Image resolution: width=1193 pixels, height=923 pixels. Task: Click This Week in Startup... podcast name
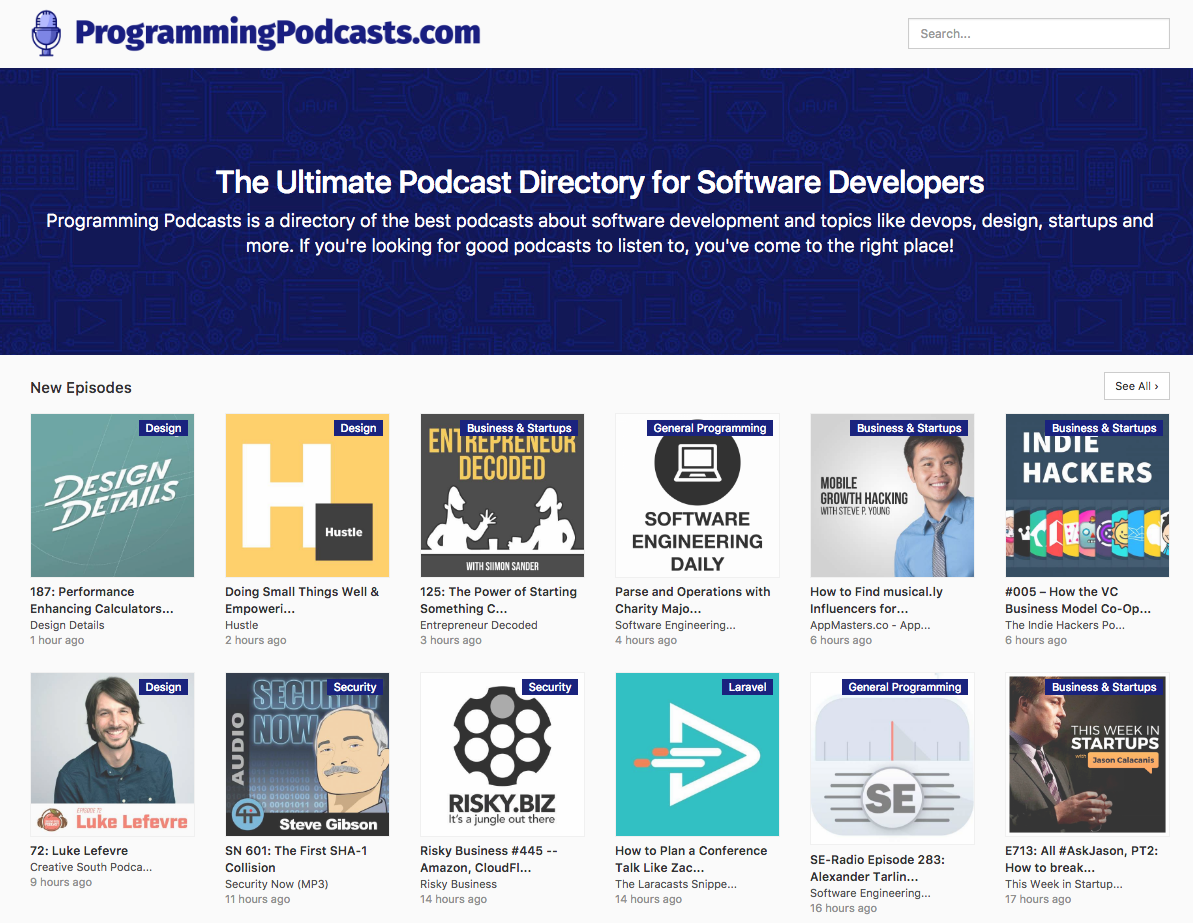[1064, 883]
